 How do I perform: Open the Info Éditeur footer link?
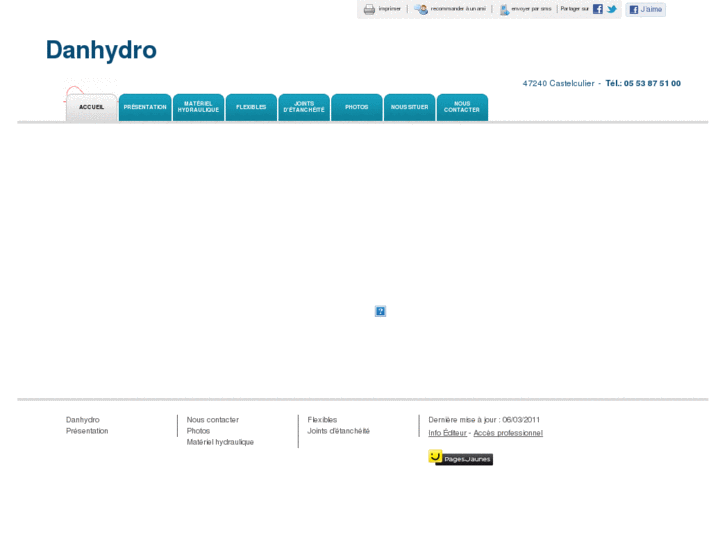[447, 433]
